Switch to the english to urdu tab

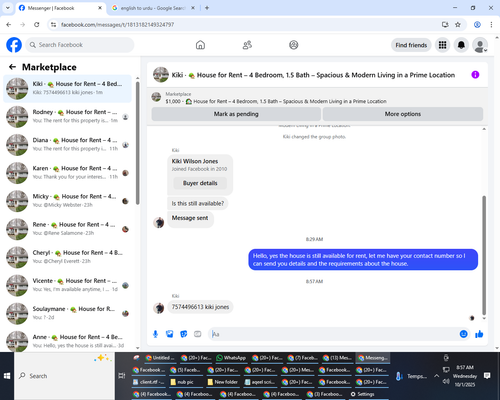[x=153, y=8]
